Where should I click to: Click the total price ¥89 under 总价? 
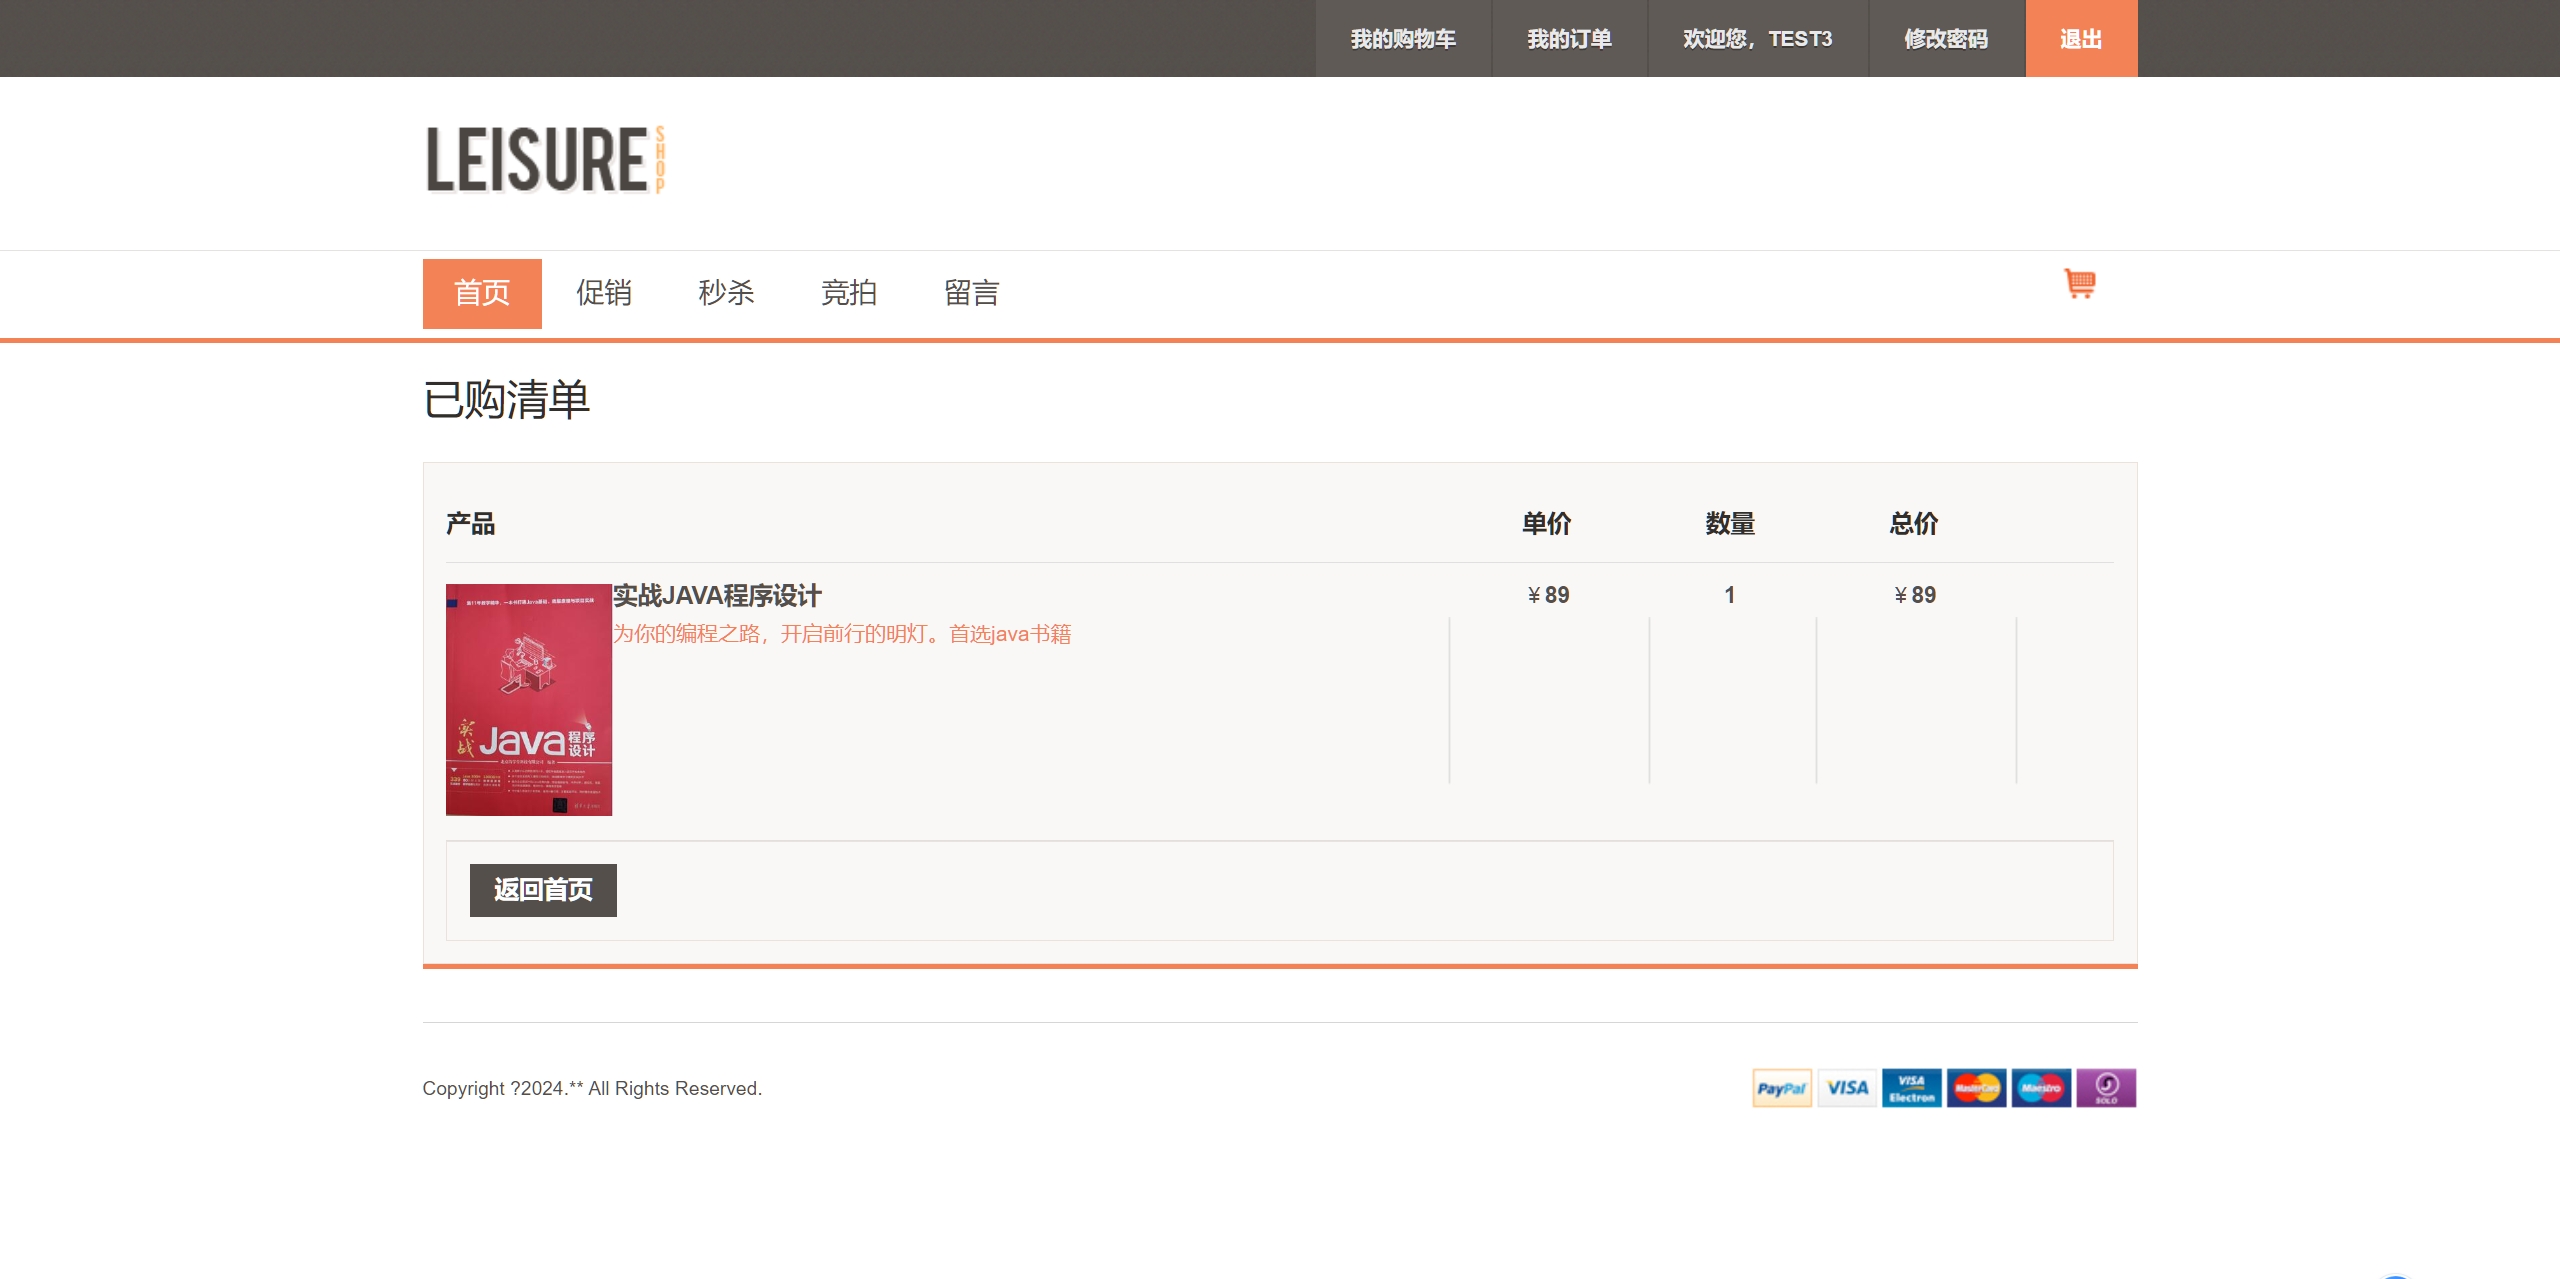[x=1915, y=595]
